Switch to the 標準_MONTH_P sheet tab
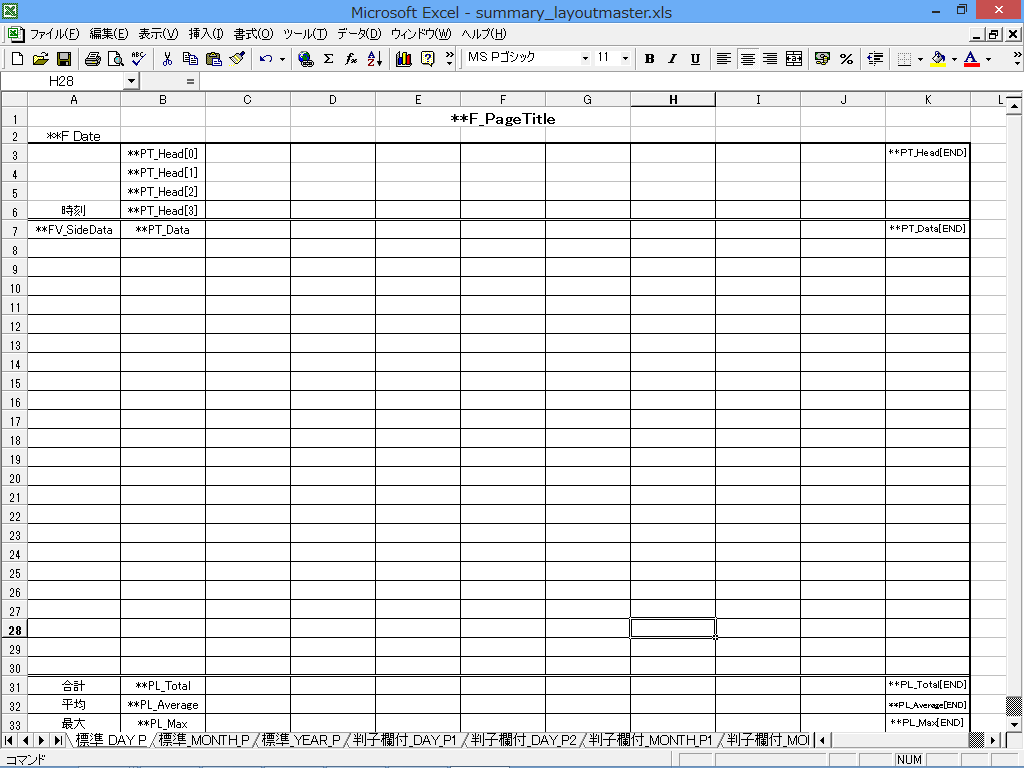The width and height of the screenshot is (1024, 768). pos(204,740)
